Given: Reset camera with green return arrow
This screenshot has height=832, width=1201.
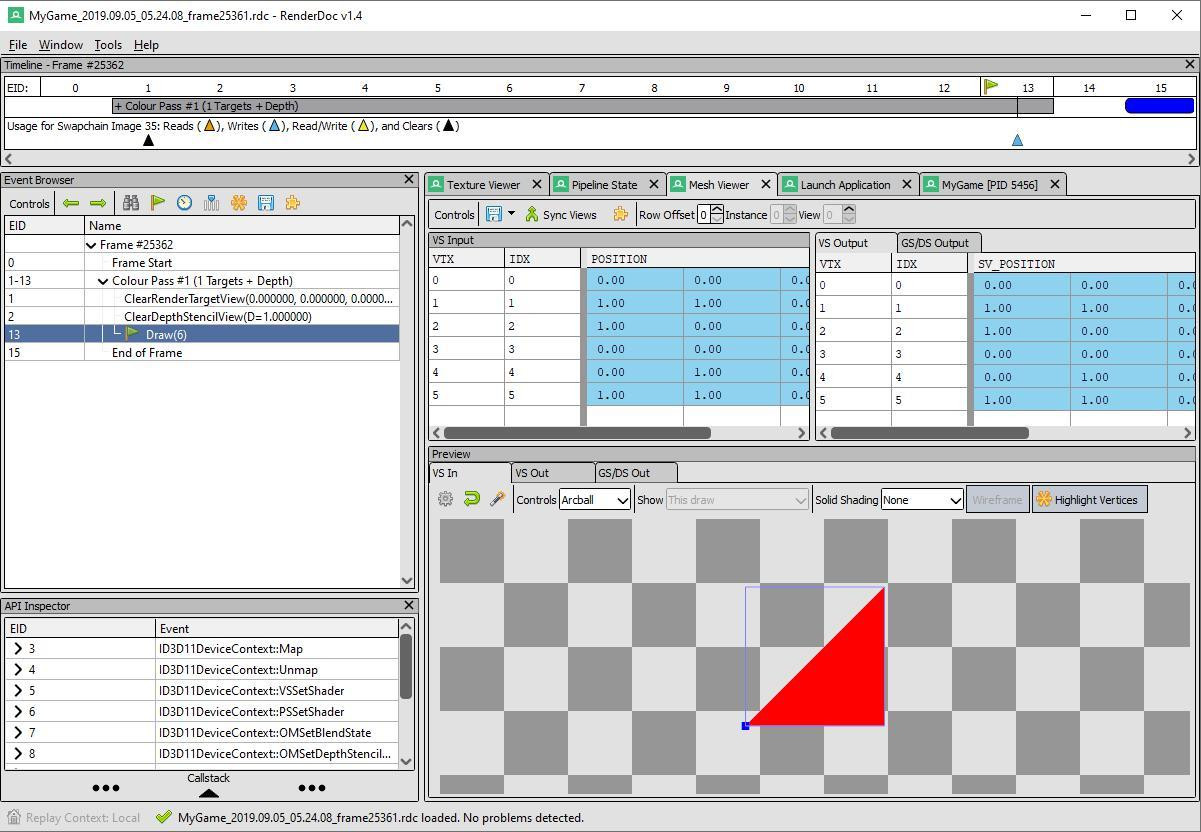Looking at the screenshot, I should tap(472, 499).
